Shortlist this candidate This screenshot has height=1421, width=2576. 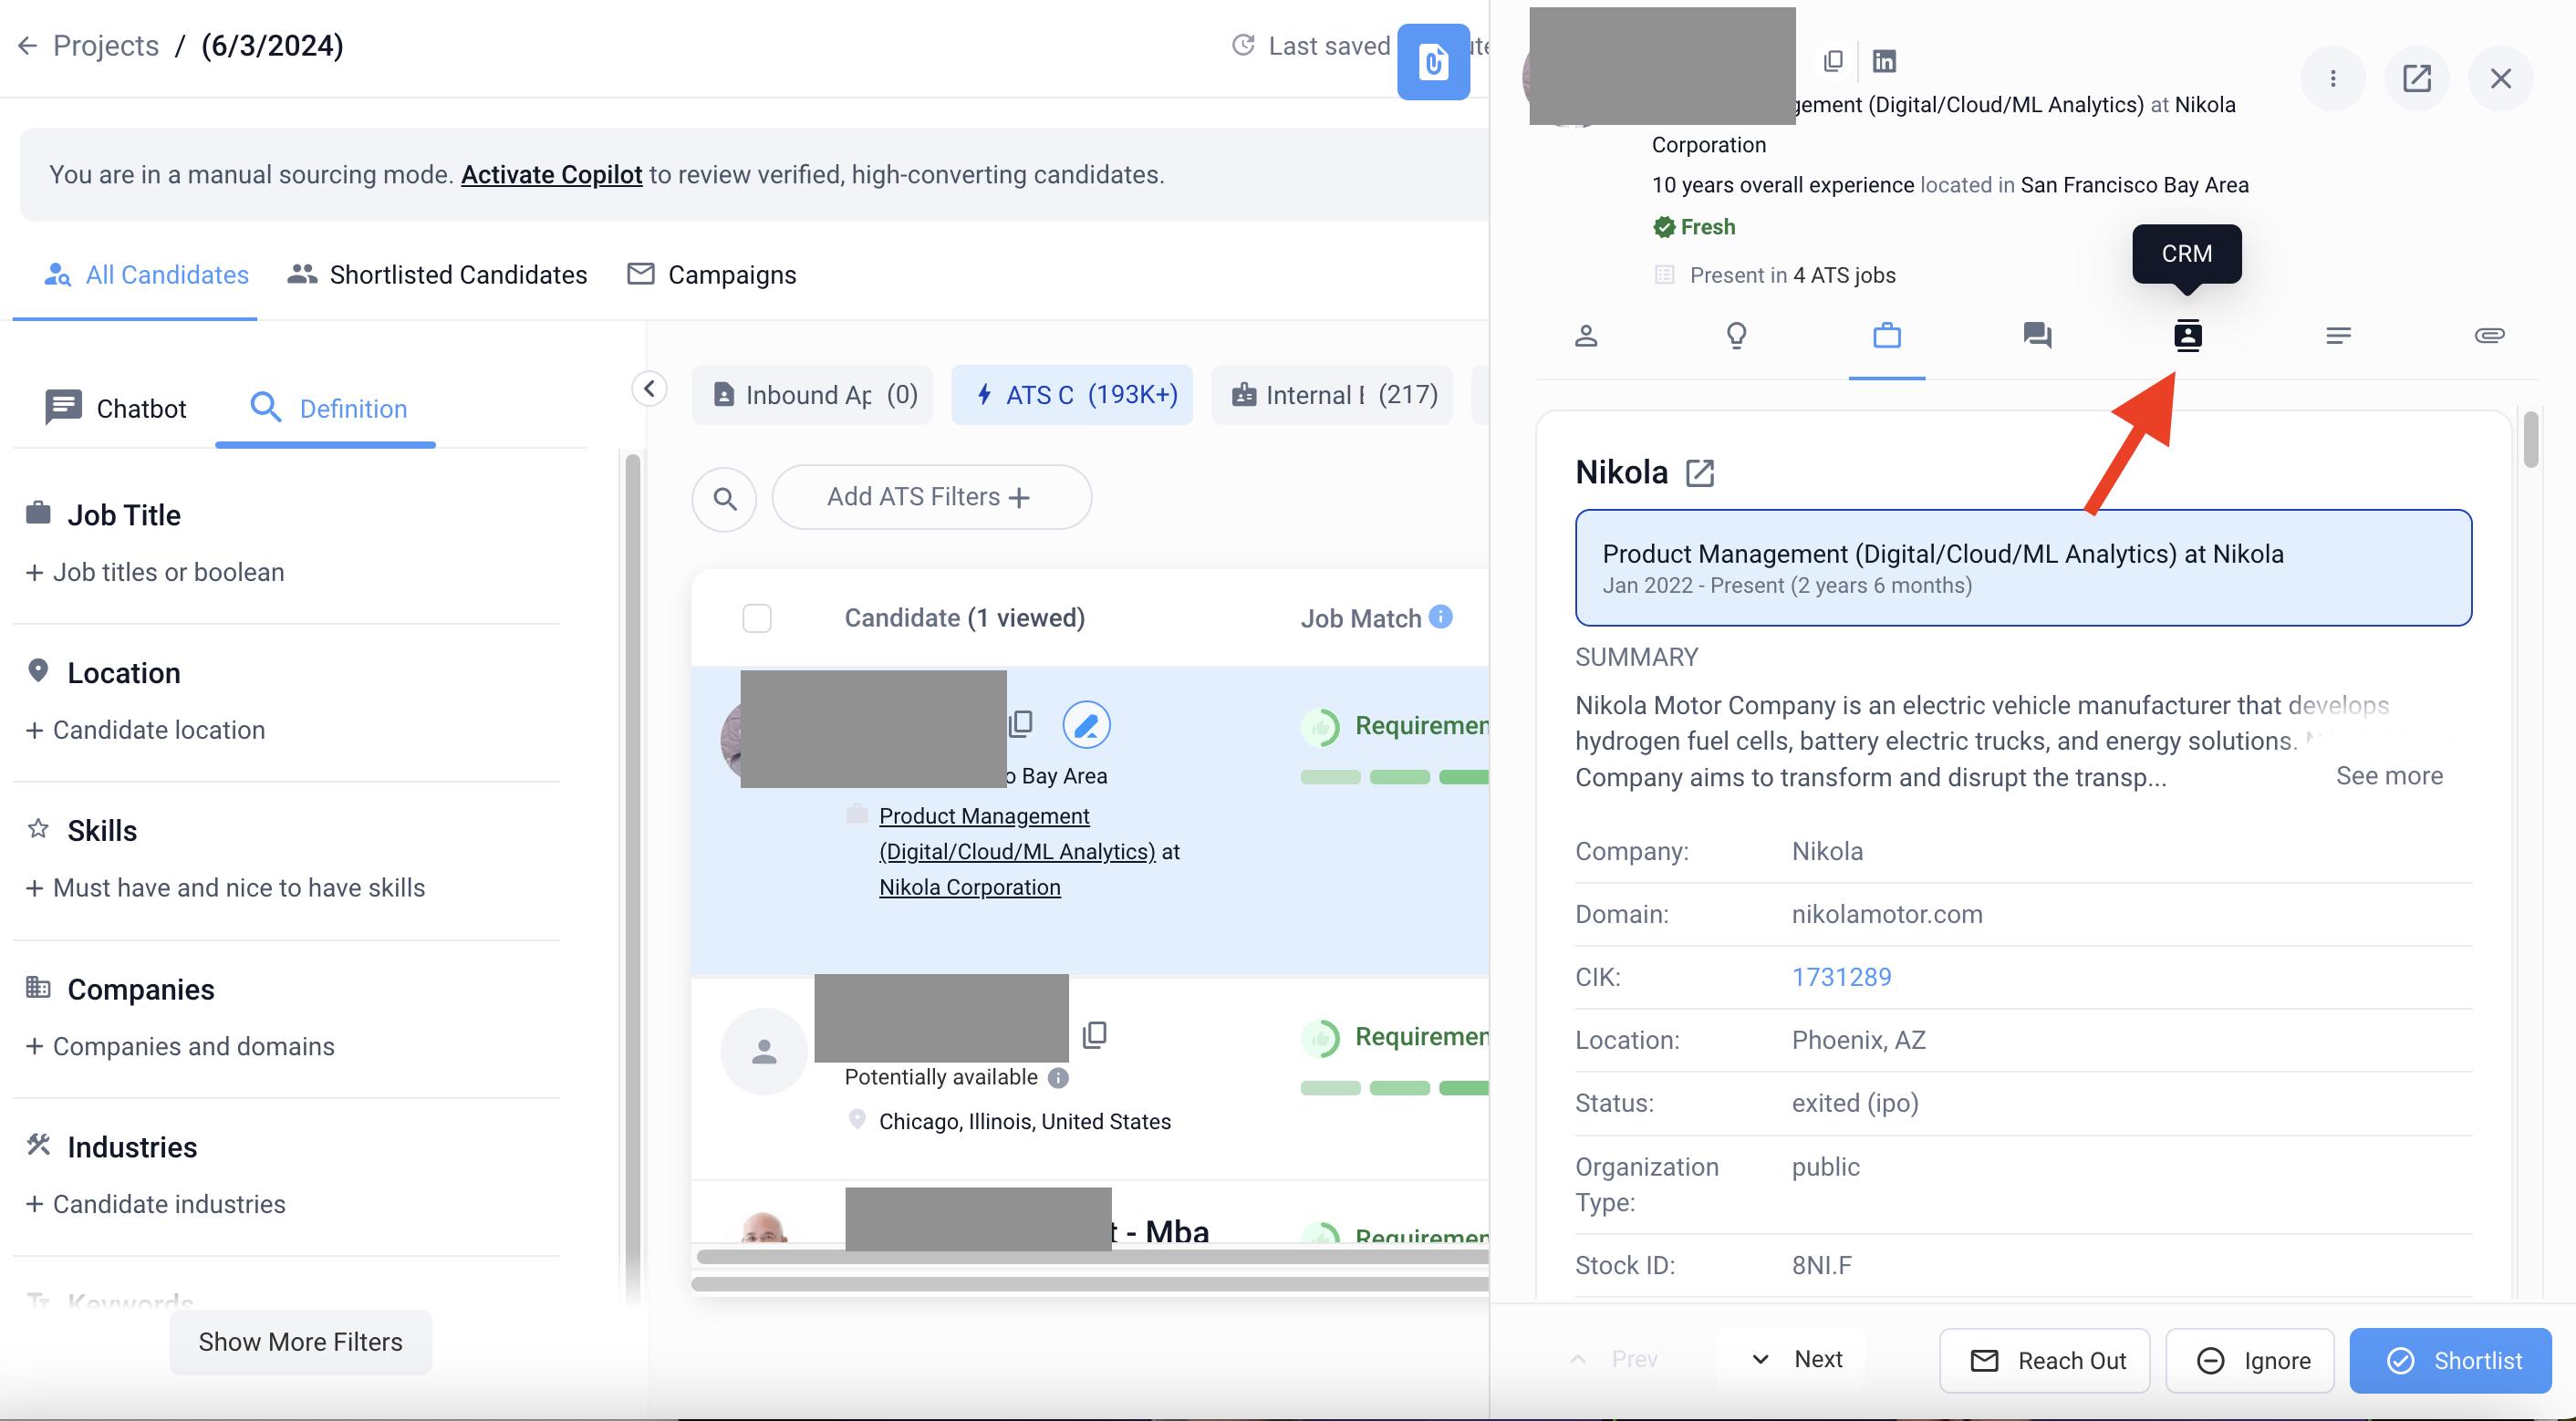click(x=2451, y=1361)
